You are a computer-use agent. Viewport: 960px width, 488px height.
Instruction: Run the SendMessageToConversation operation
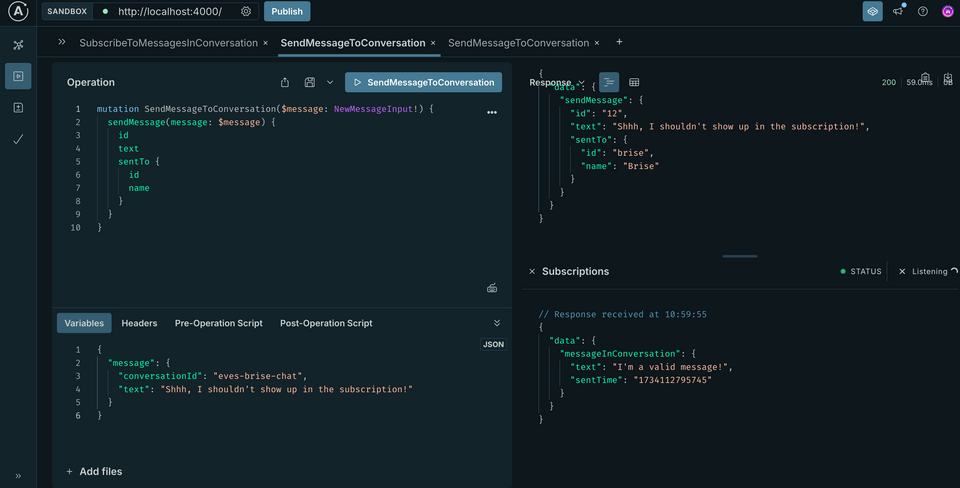click(423, 82)
